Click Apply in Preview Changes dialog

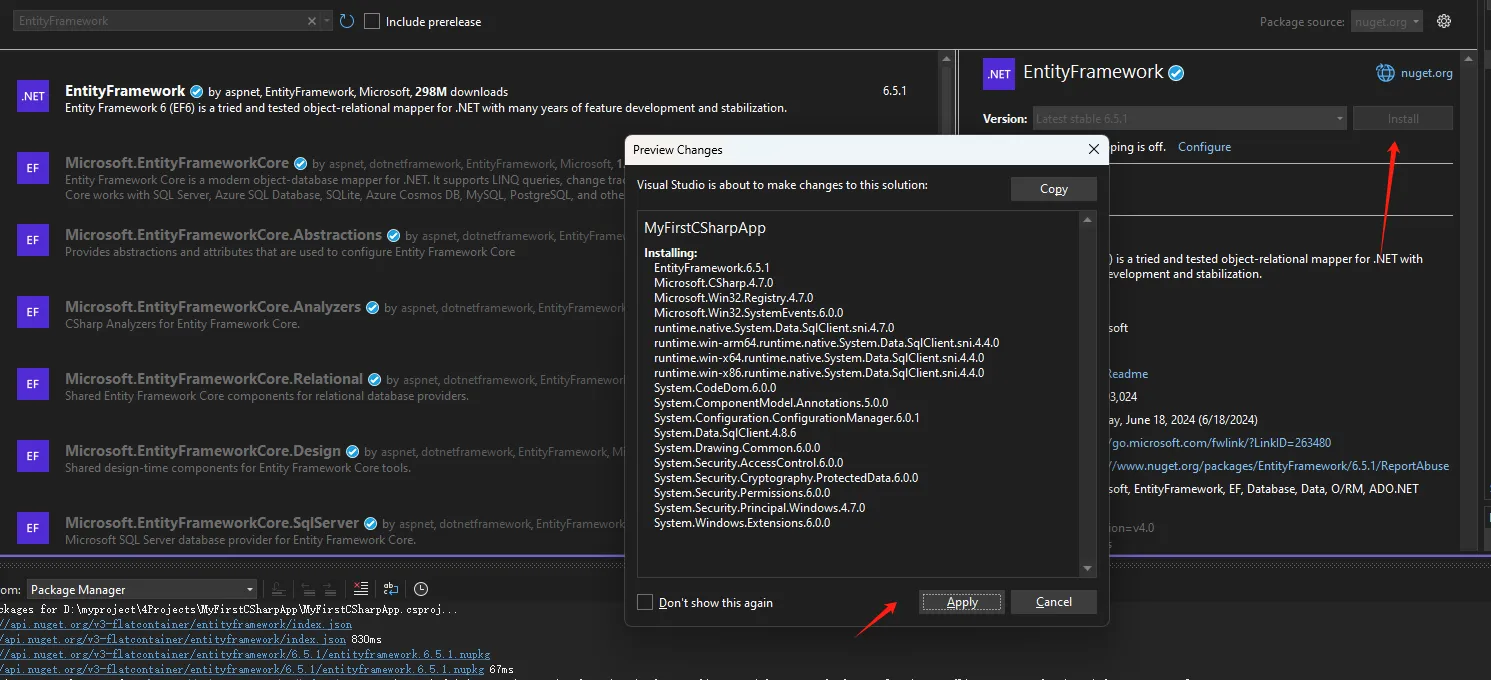962,602
